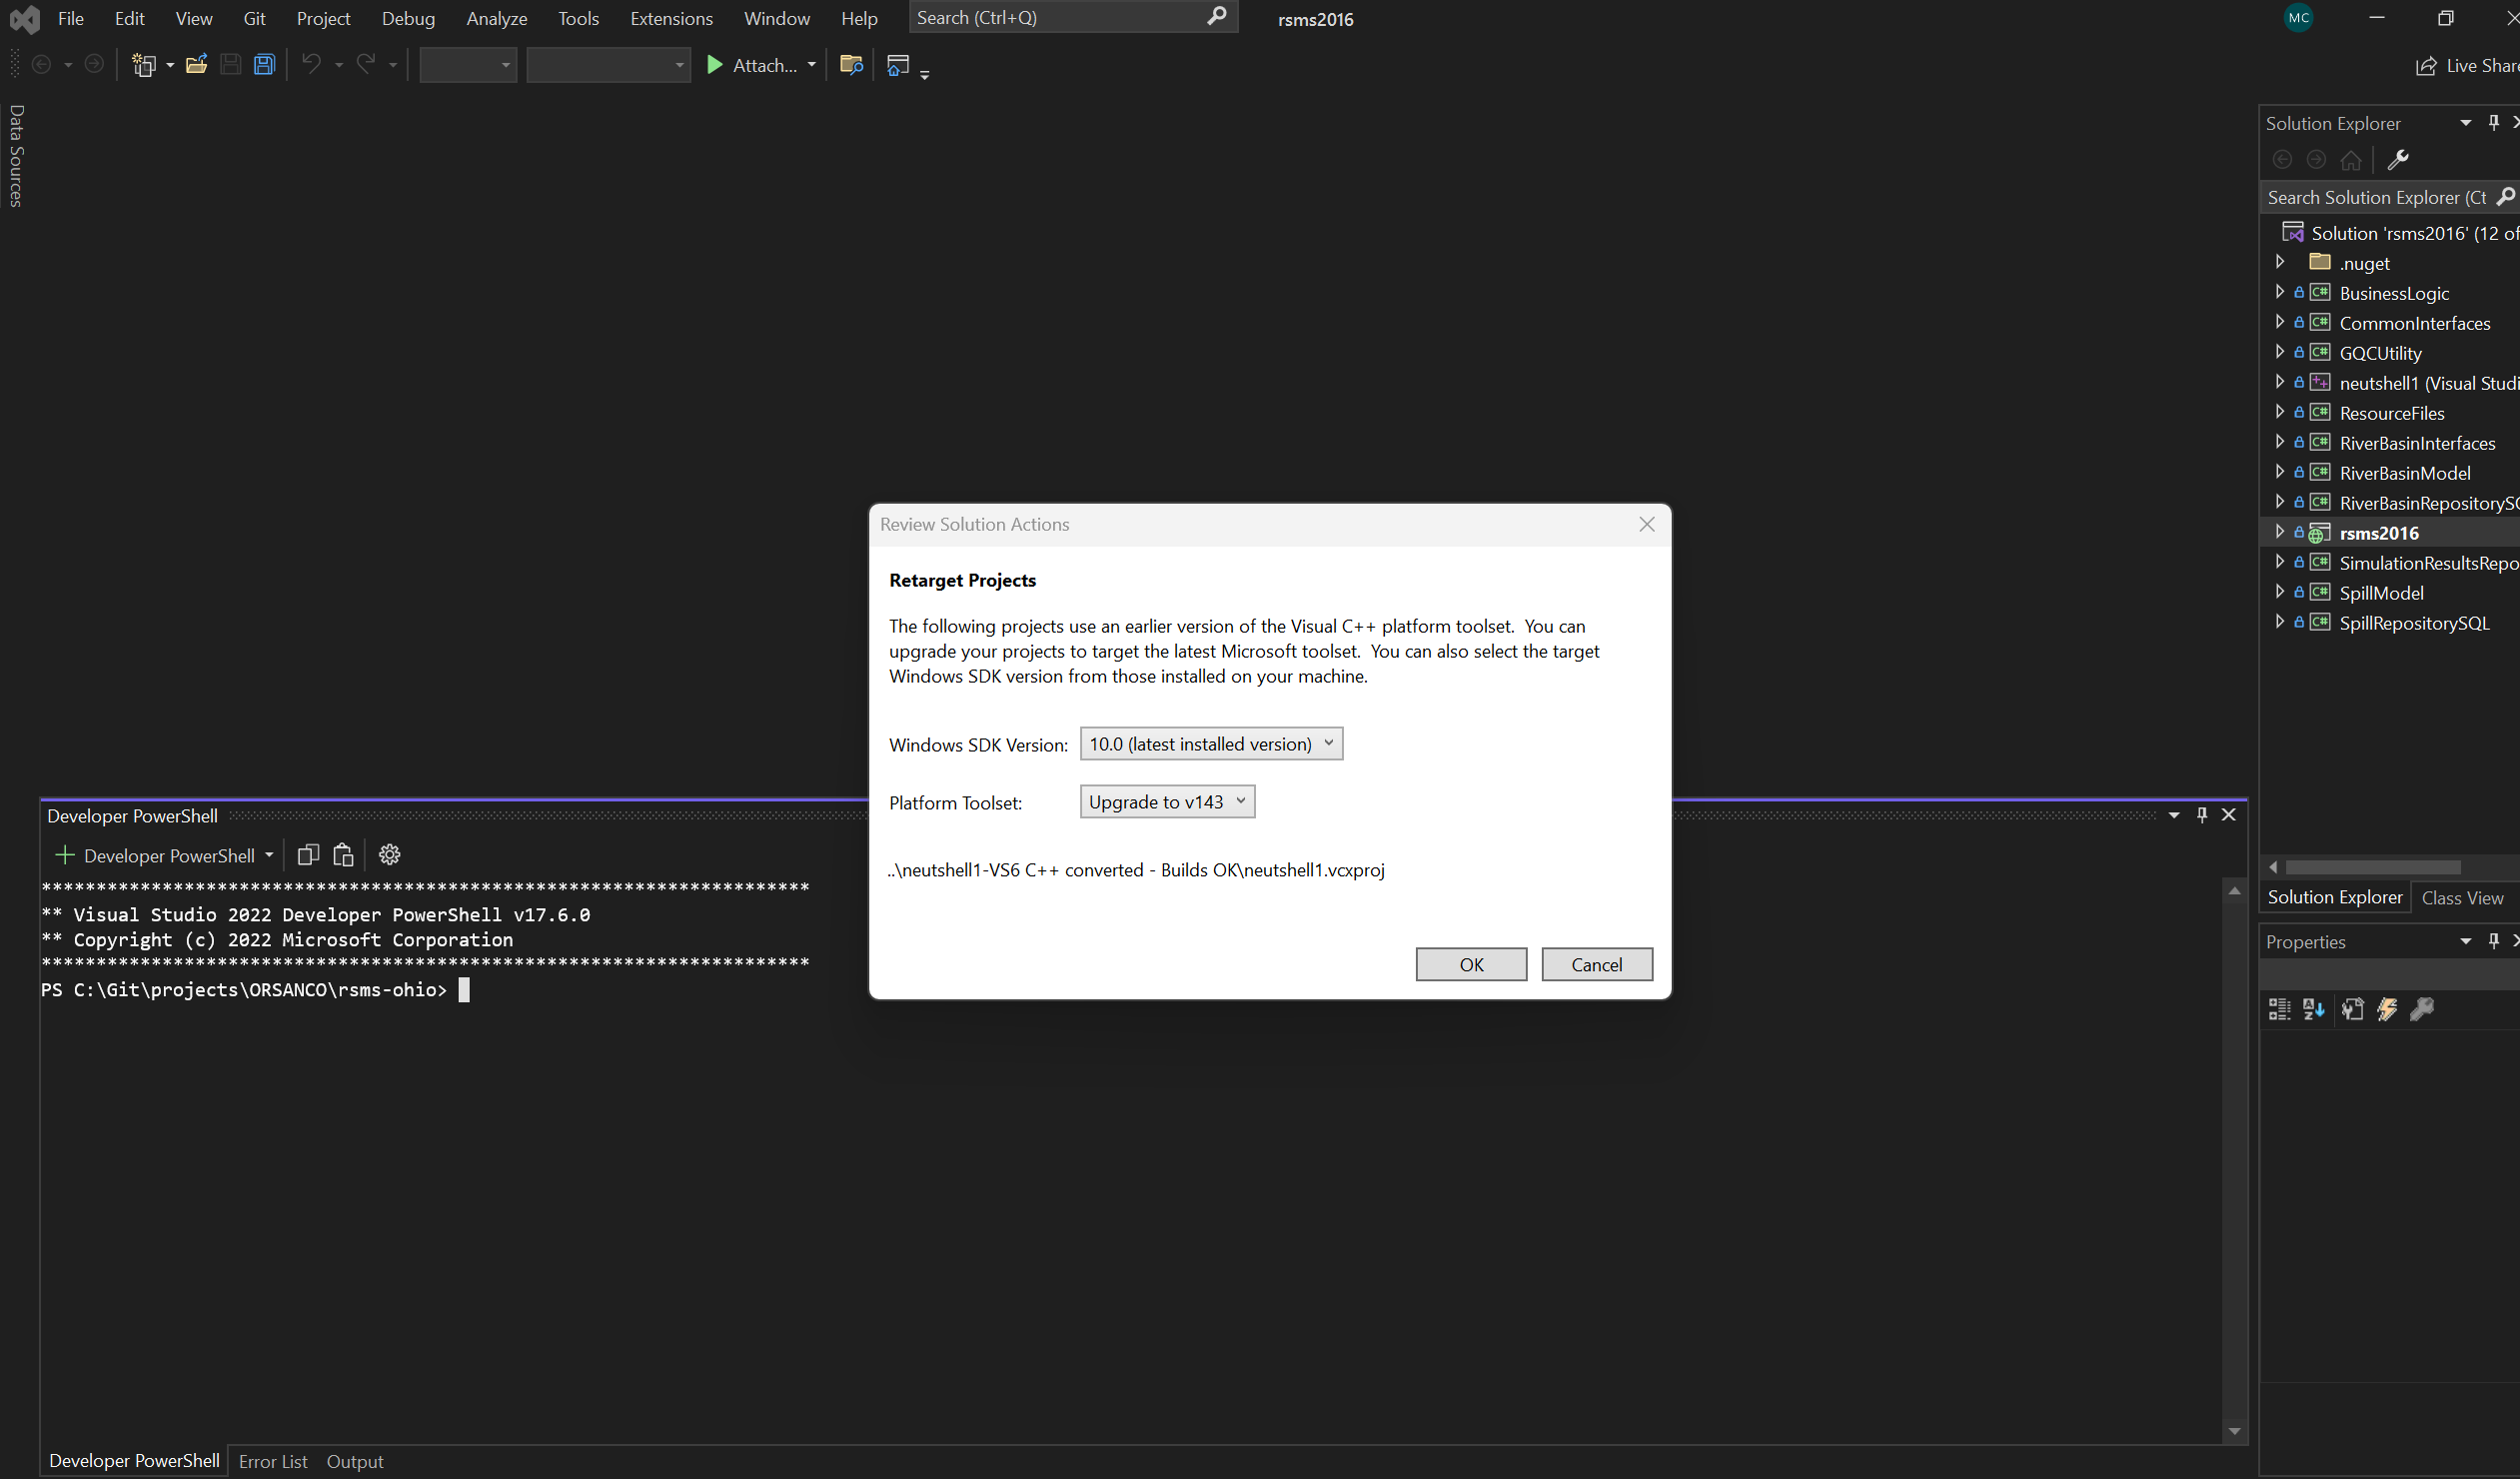
Task: Open Platform Toolset dropdown
Action: pos(1167,802)
